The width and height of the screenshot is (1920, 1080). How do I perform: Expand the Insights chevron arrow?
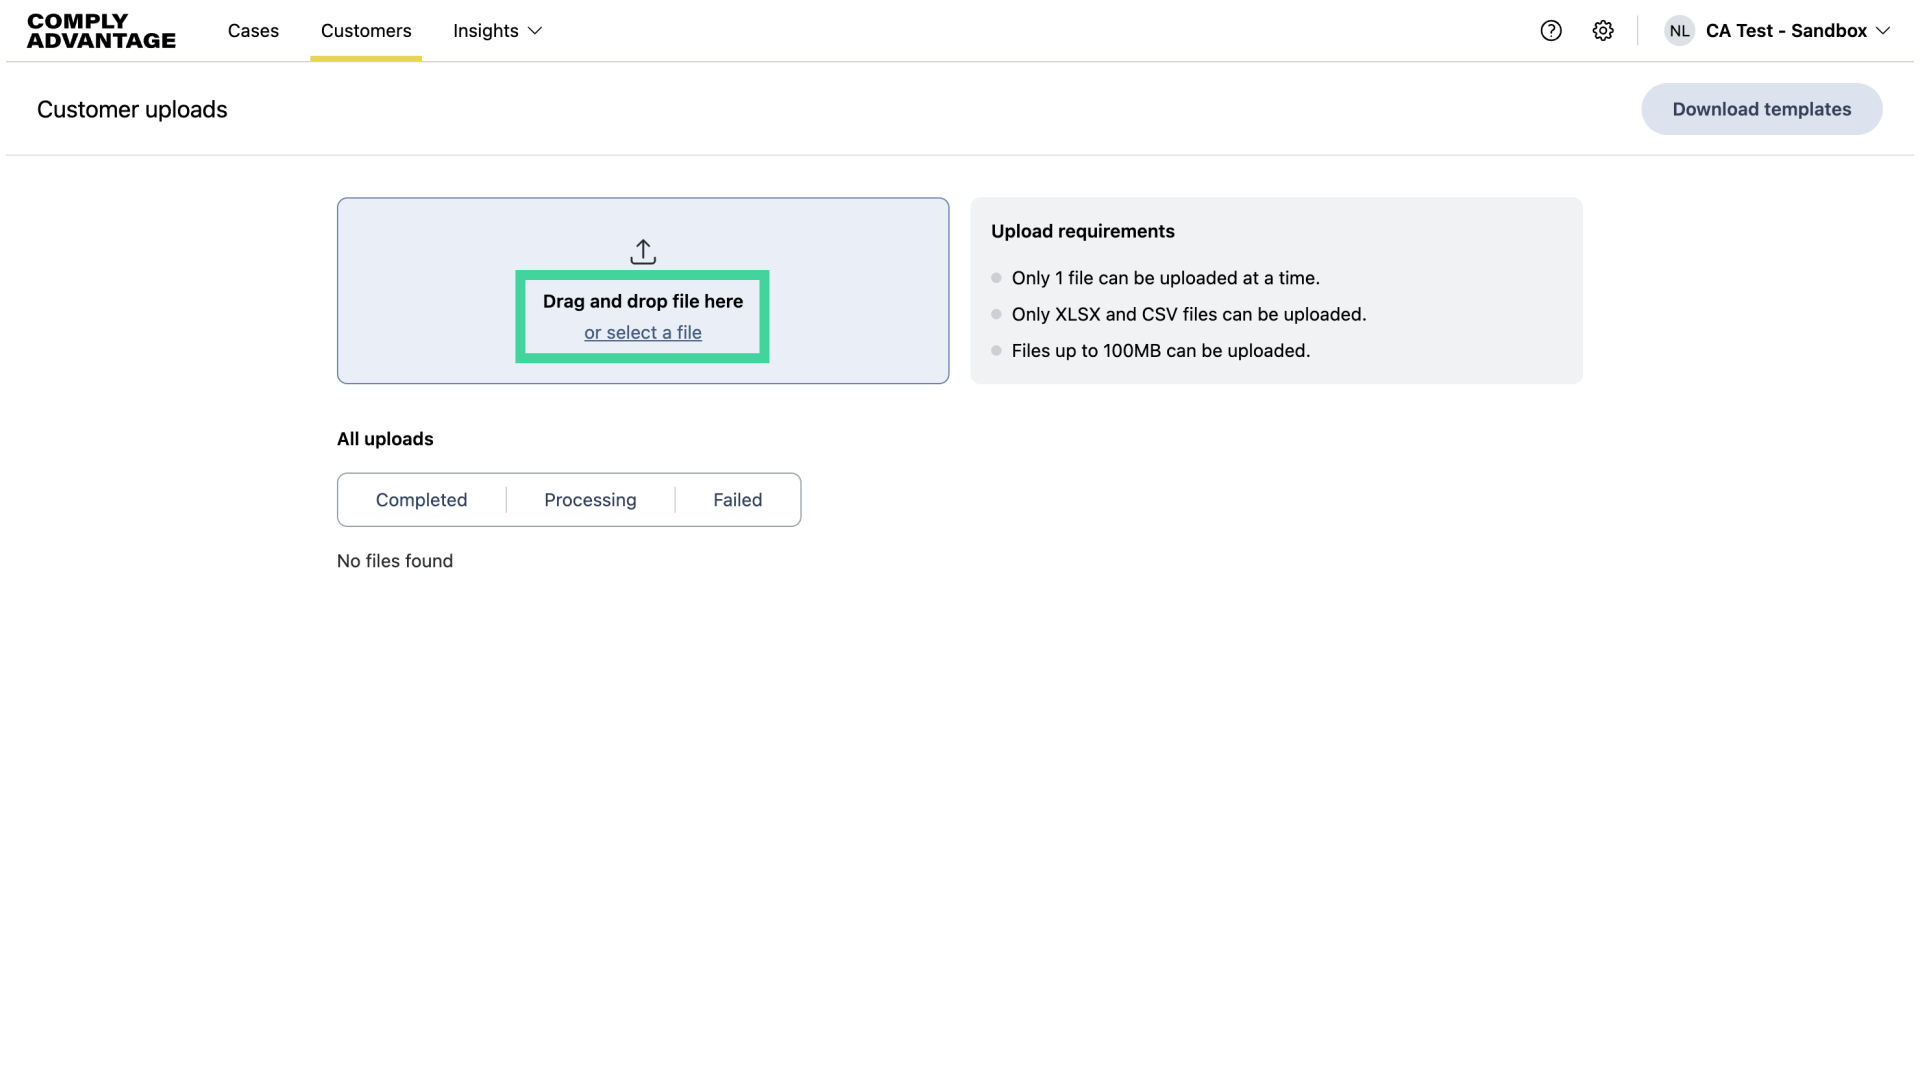point(535,31)
